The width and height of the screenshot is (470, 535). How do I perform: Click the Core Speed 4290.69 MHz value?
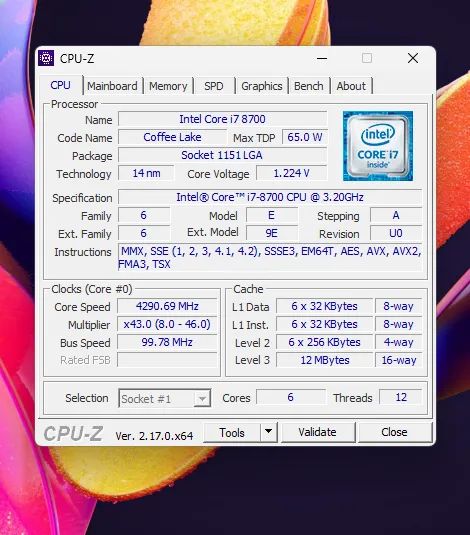pos(167,306)
